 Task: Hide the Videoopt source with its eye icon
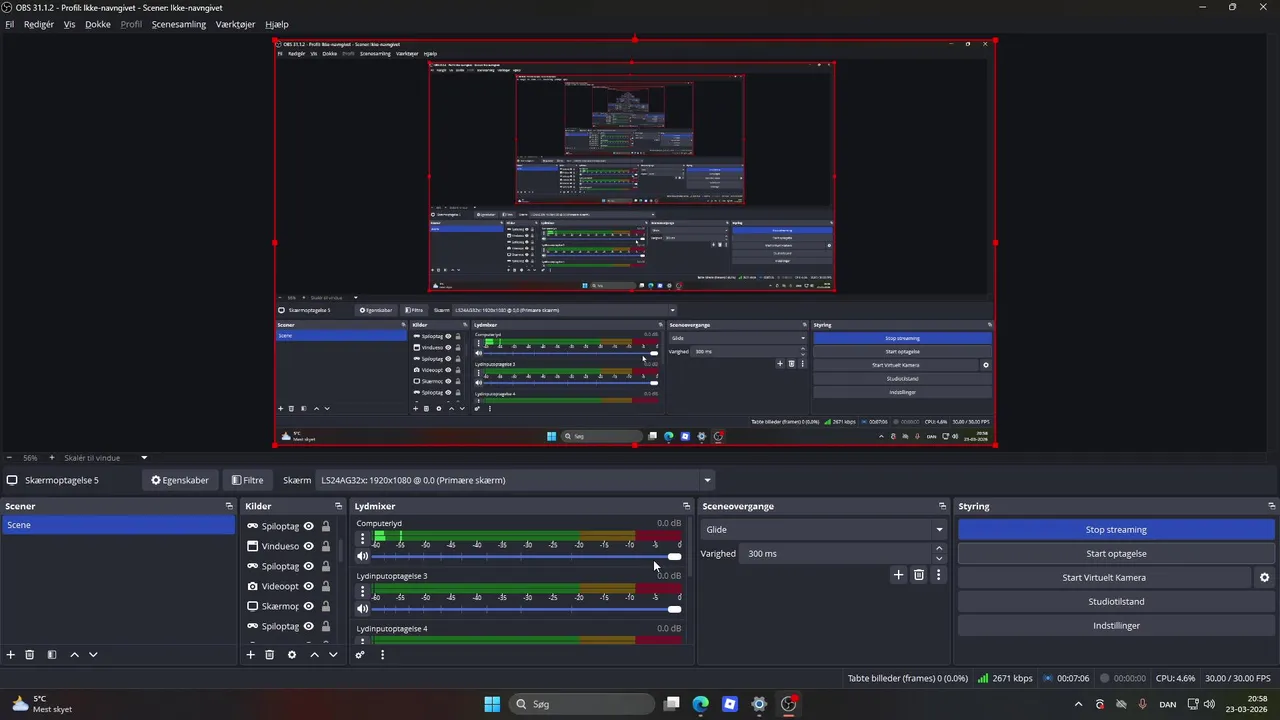pos(309,586)
